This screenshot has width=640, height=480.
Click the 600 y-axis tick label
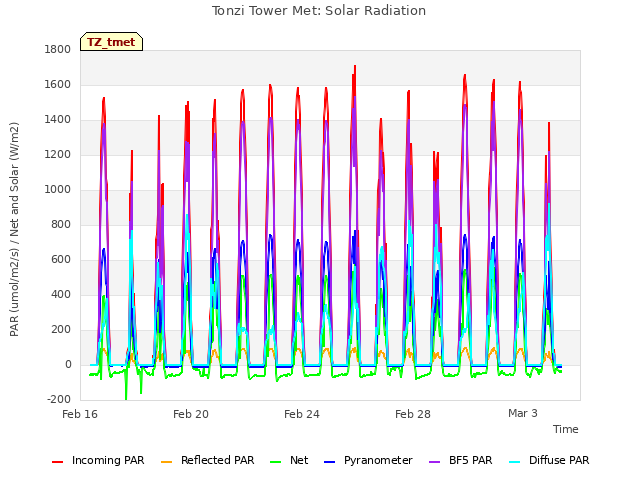61,260
